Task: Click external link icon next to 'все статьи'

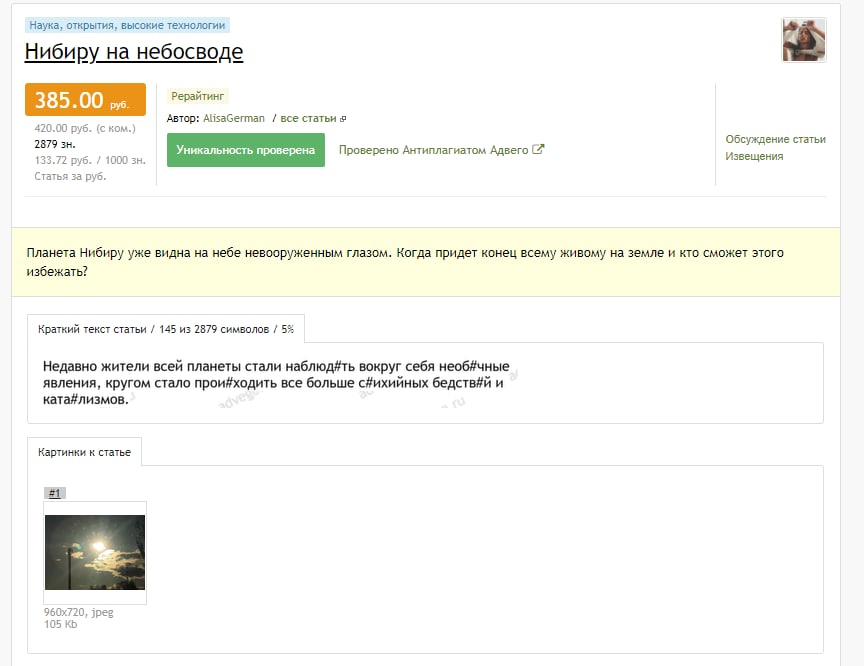Action: click(x=343, y=119)
